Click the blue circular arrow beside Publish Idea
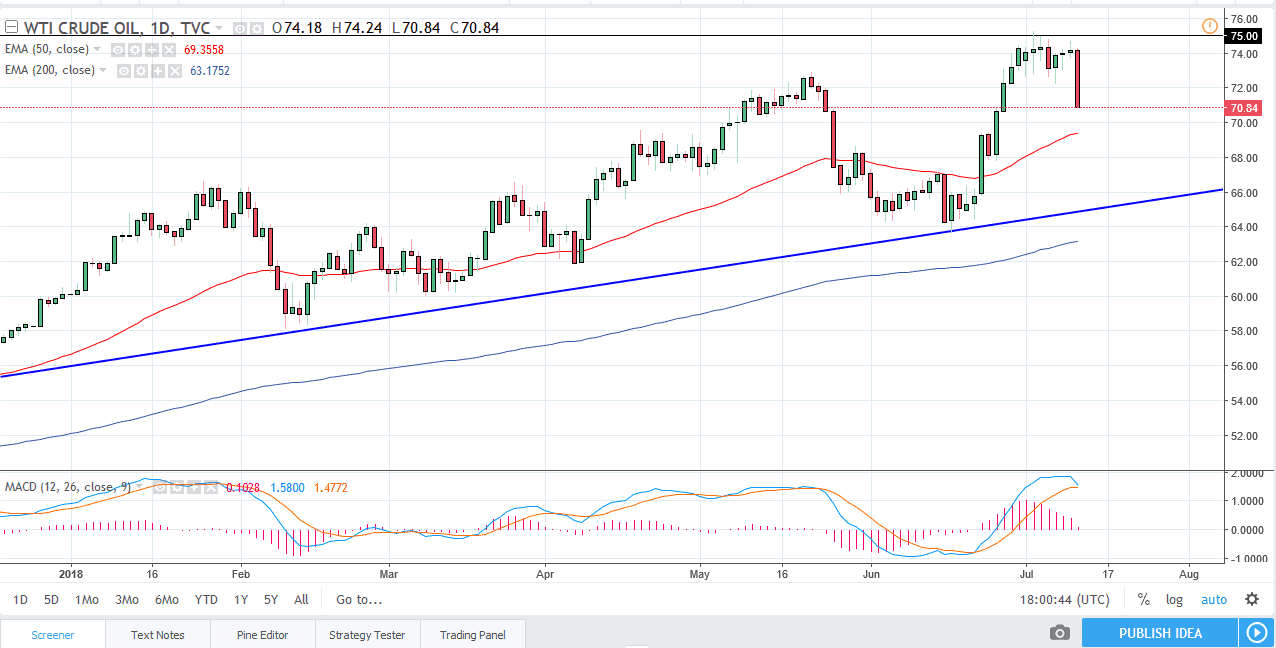The height and width of the screenshot is (648, 1276). pyautogui.click(x=1257, y=632)
